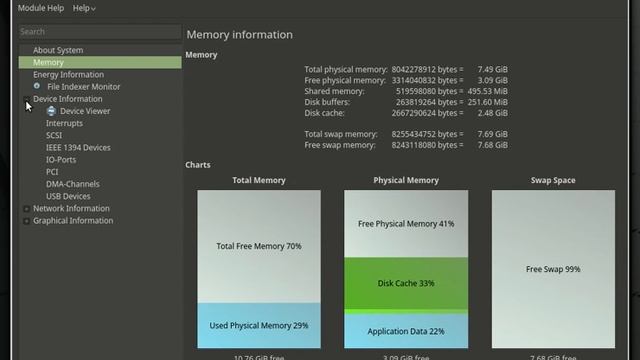Image resolution: width=640 pixels, height=360 pixels.
Task: Click the green Disk Cache chart segment
Action: click(406, 283)
